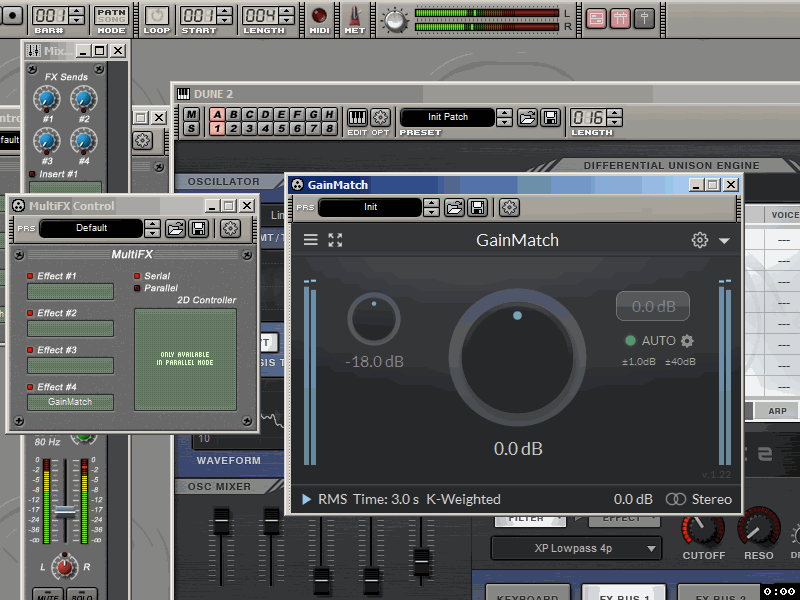This screenshot has height=600, width=800.
Task: Toggle the Effect #4 LED in MultiFX
Action: (30, 387)
